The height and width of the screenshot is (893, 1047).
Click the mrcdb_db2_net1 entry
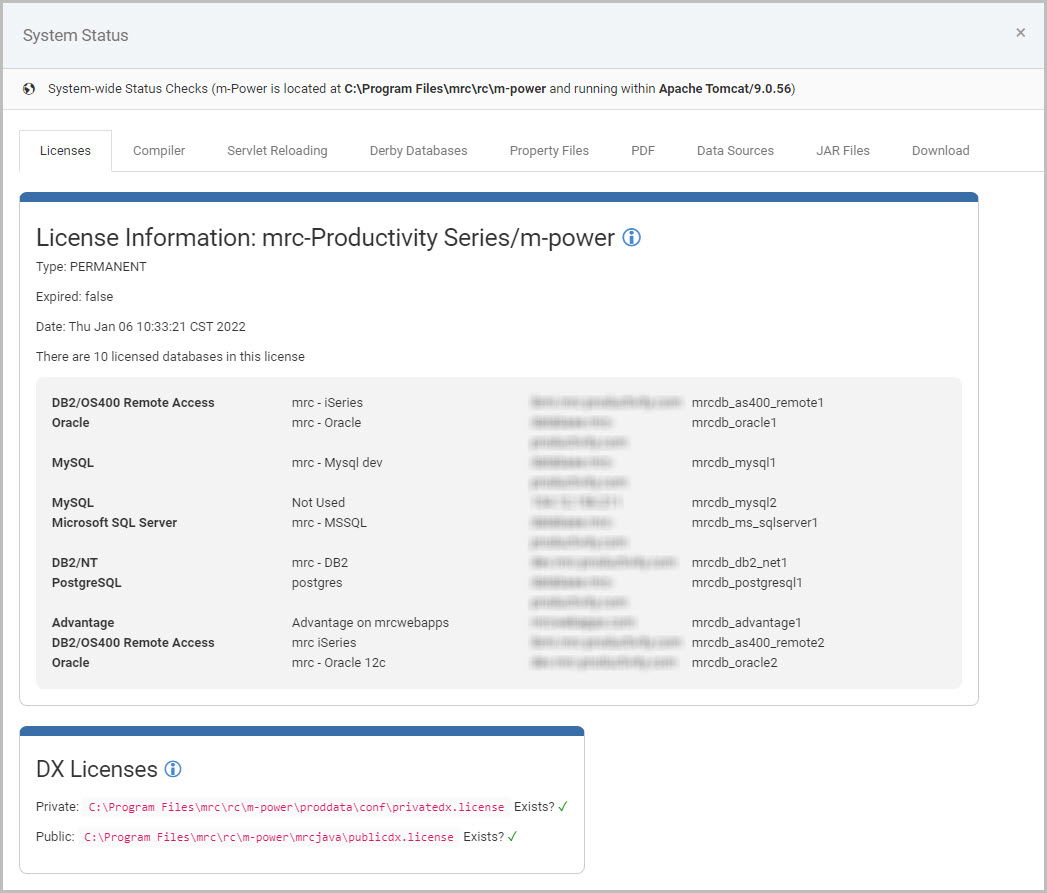tap(739, 563)
